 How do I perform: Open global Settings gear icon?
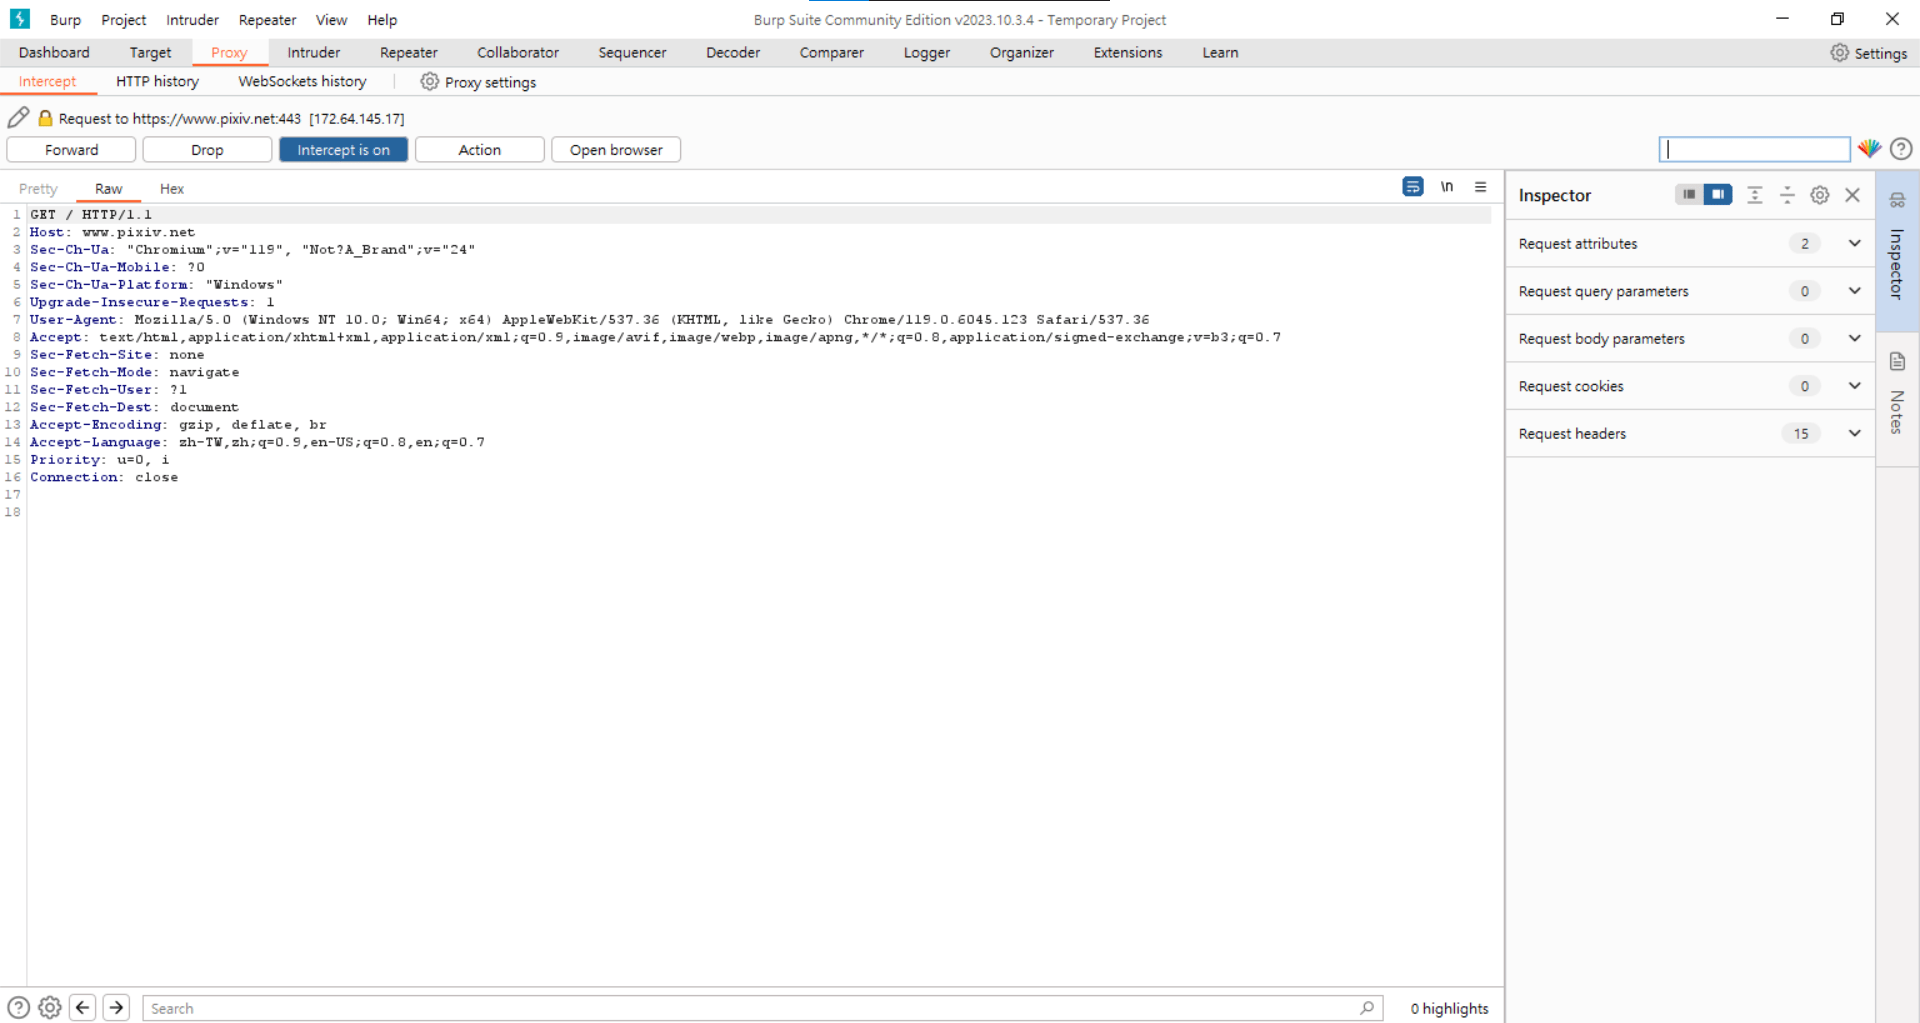click(x=1839, y=53)
